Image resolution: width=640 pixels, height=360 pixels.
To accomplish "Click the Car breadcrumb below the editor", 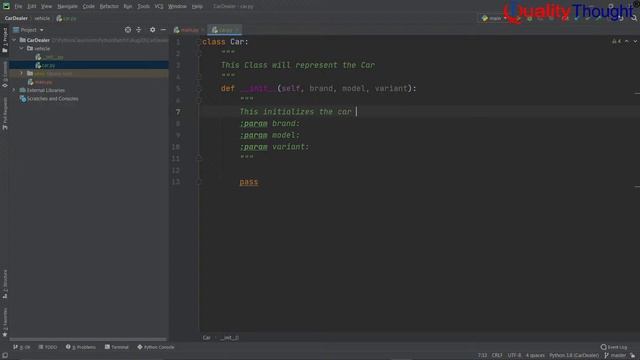I will click(207, 338).
